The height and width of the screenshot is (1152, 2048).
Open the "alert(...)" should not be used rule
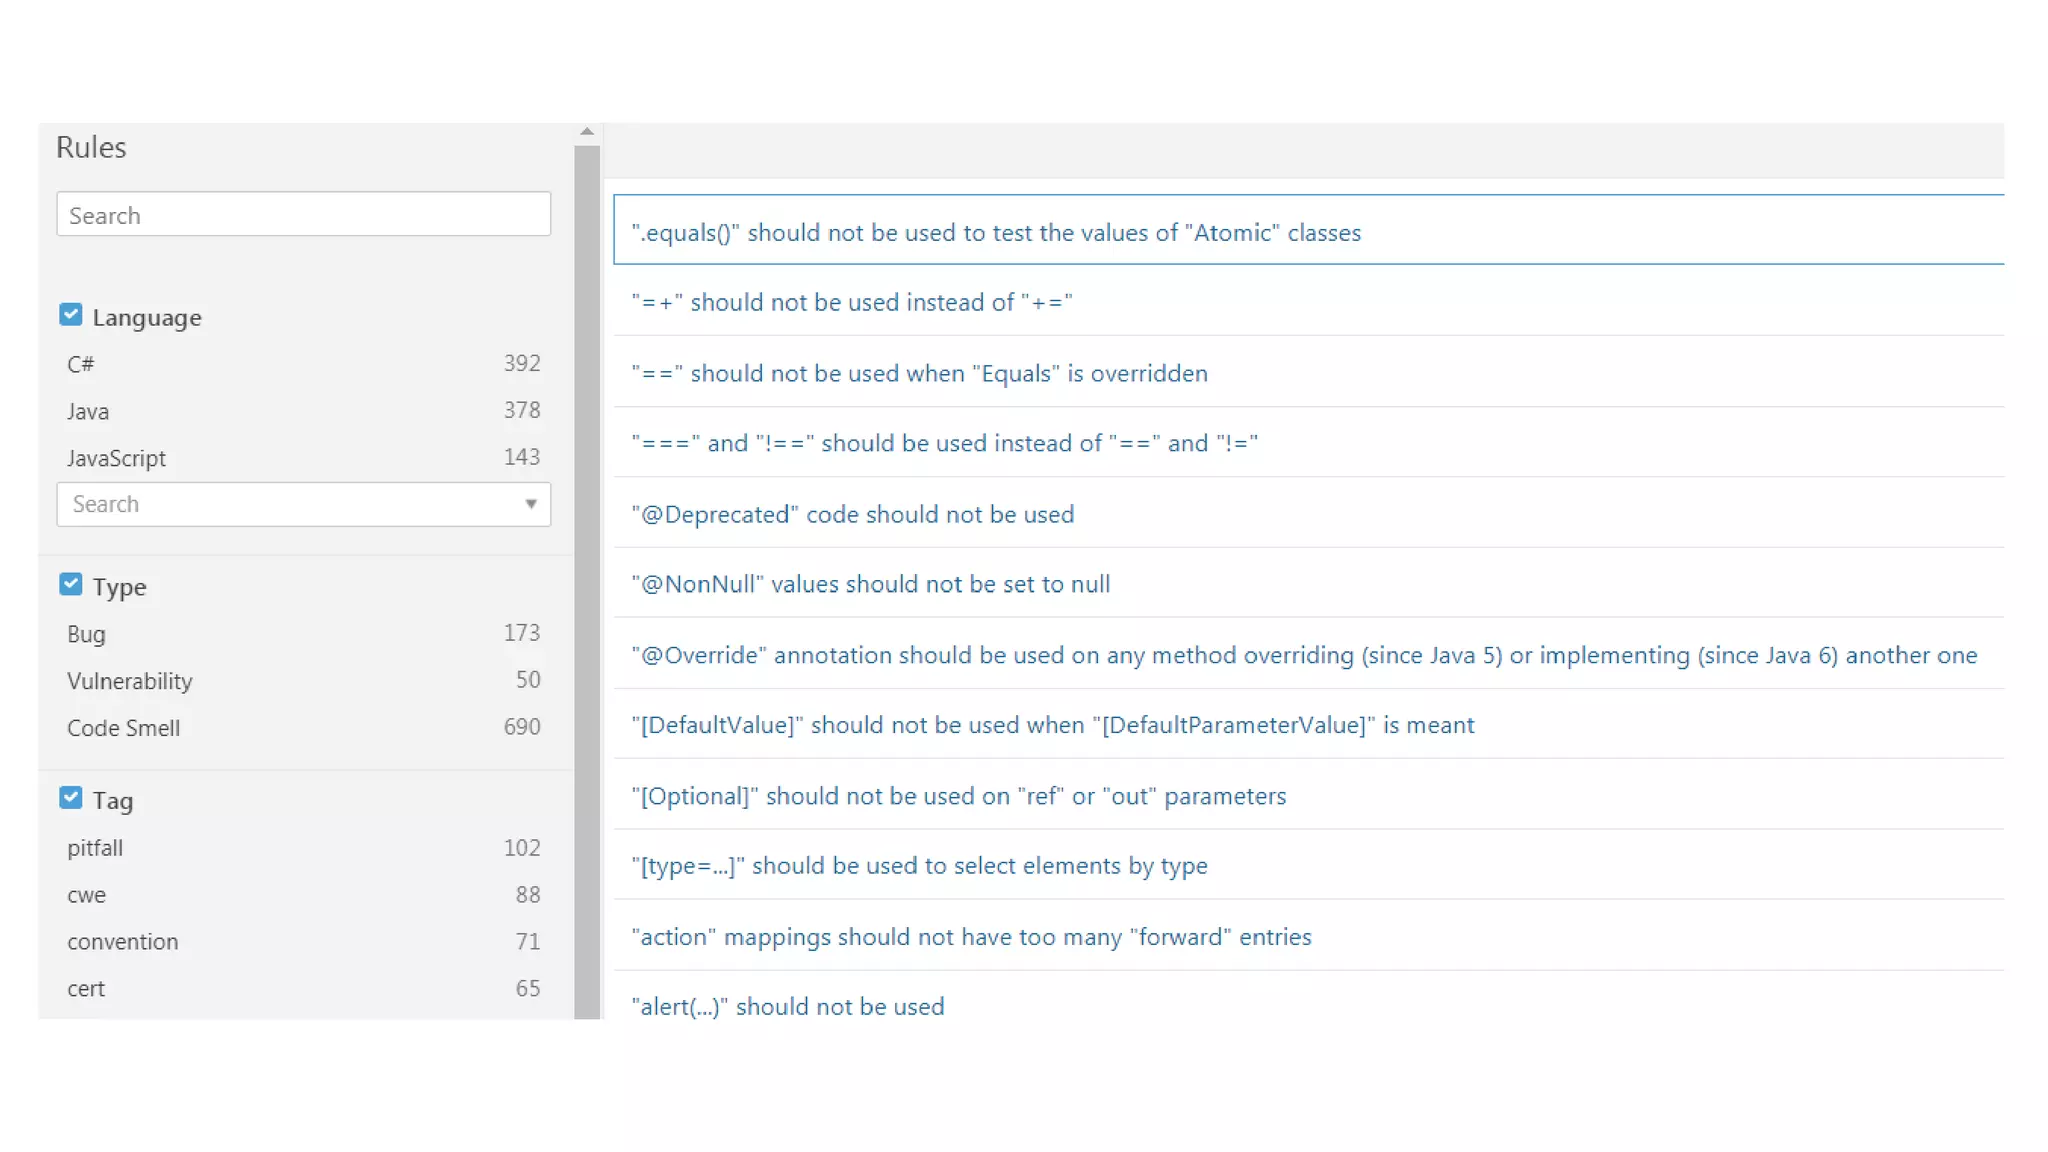coord(787,1007)
